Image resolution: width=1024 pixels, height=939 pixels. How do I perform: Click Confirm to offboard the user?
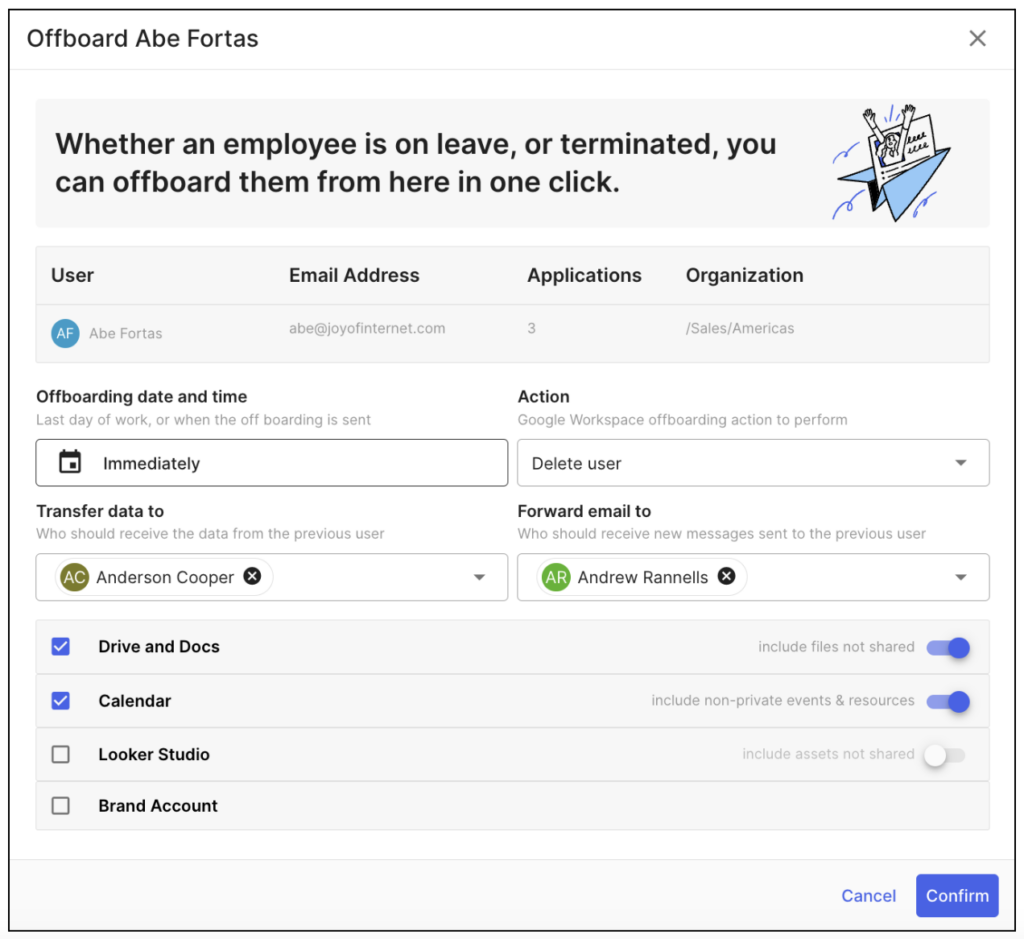point(957,895)
